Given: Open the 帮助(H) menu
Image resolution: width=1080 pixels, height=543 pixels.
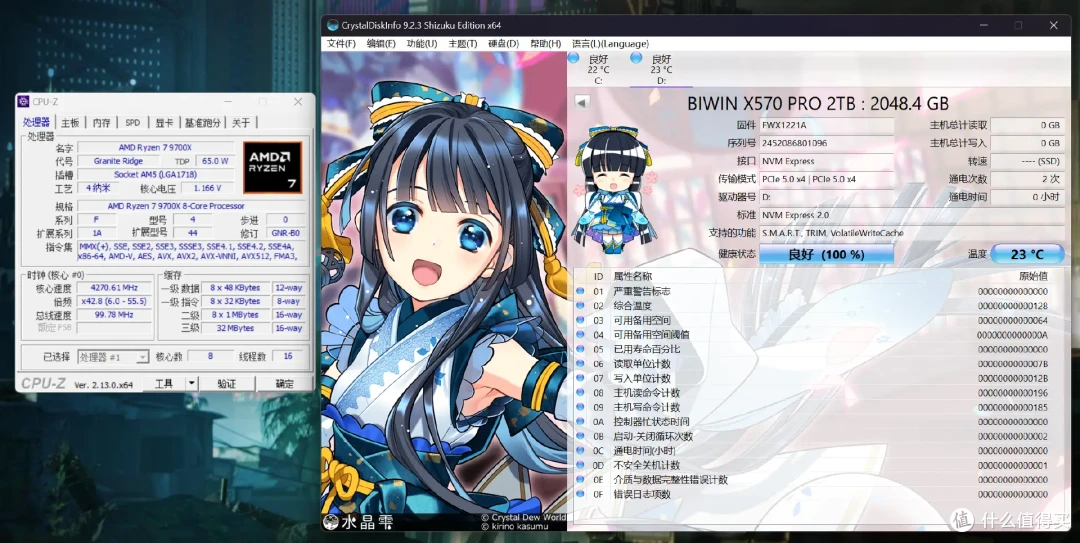Looking at the screenshot, I should (545, 43).
